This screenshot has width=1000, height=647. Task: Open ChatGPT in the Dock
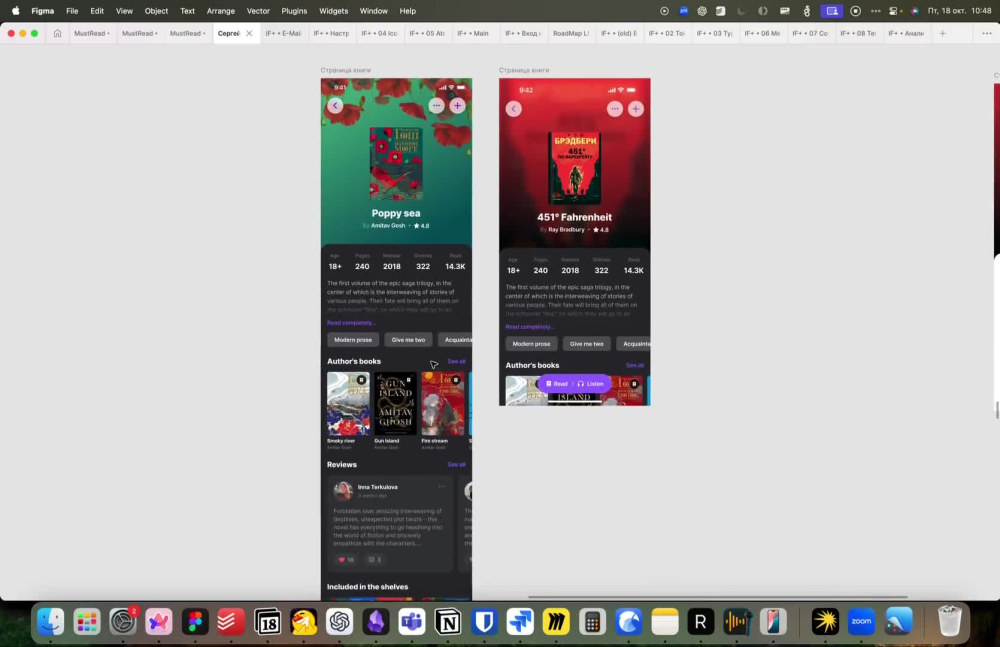click(339, 621)
